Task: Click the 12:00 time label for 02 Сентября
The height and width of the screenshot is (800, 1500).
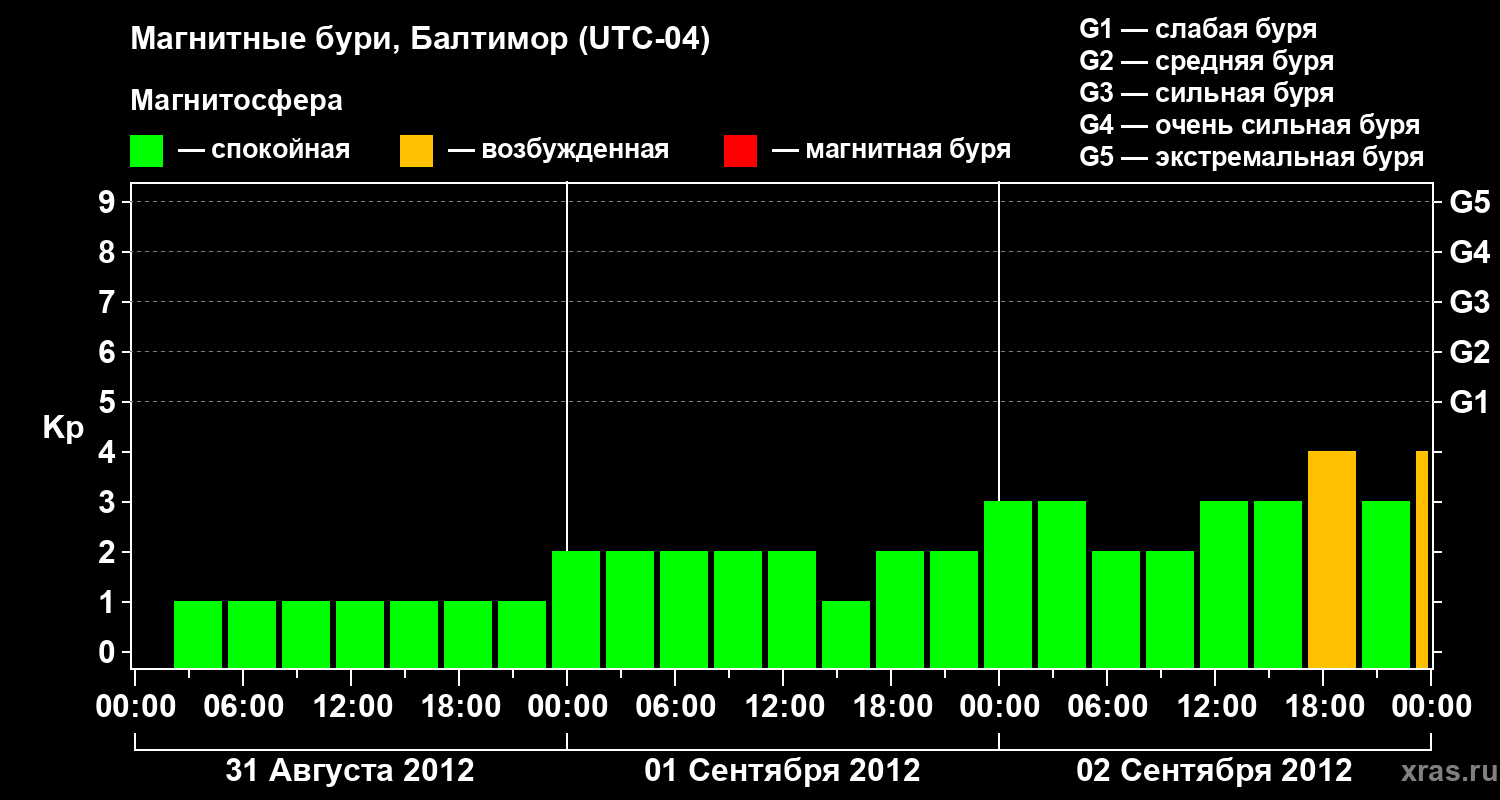Action: [1215, 707]
